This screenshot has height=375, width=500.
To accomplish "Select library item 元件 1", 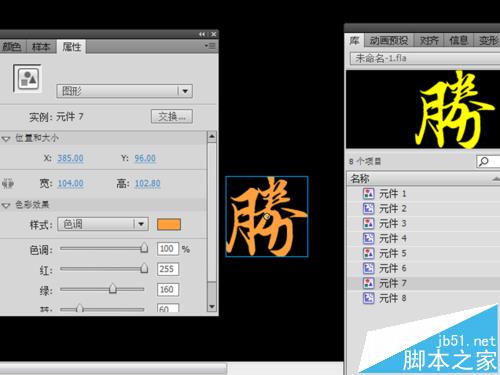I will tap(423, 194).
